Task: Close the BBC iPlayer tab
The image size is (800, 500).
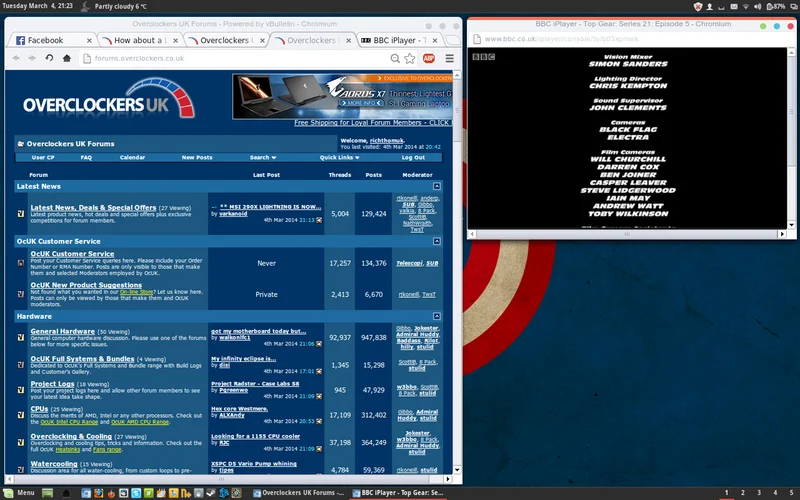Action: tap(435, 40)
